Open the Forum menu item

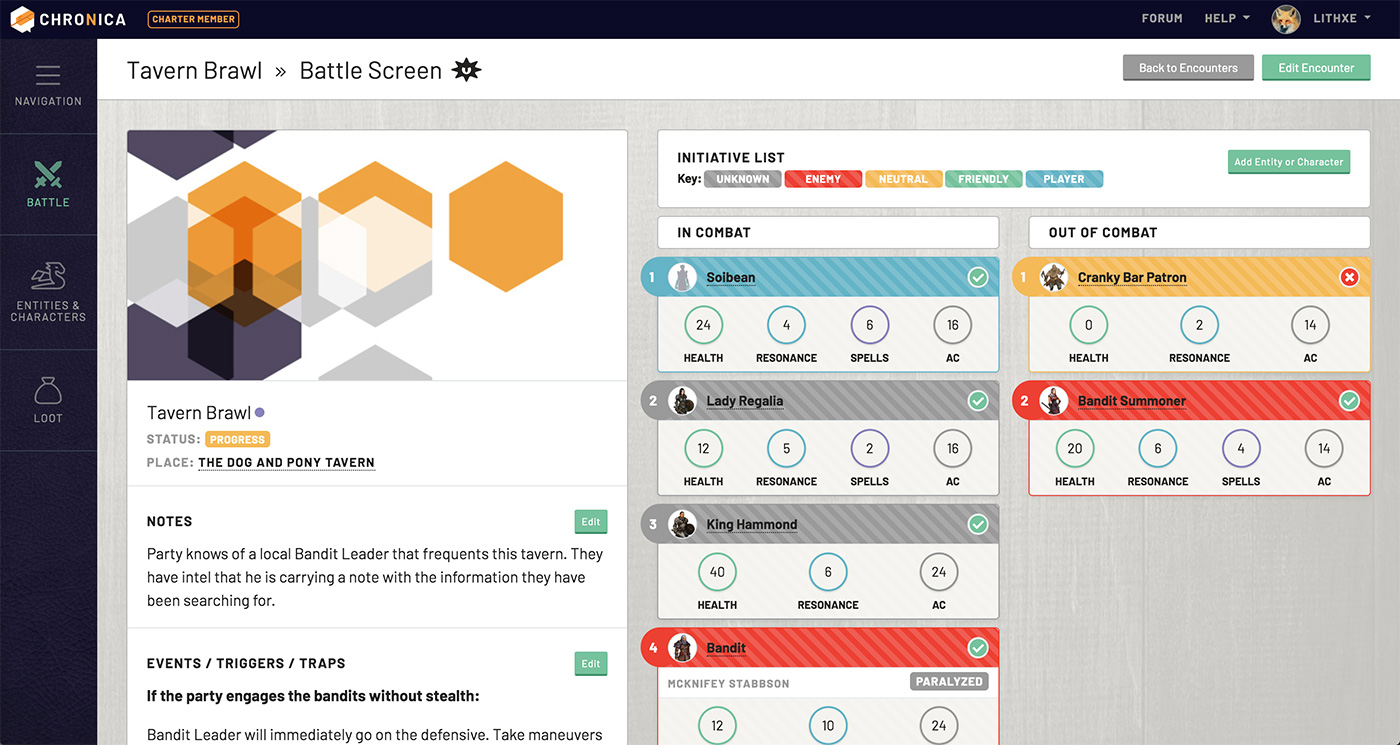(x=1162, y=19)
